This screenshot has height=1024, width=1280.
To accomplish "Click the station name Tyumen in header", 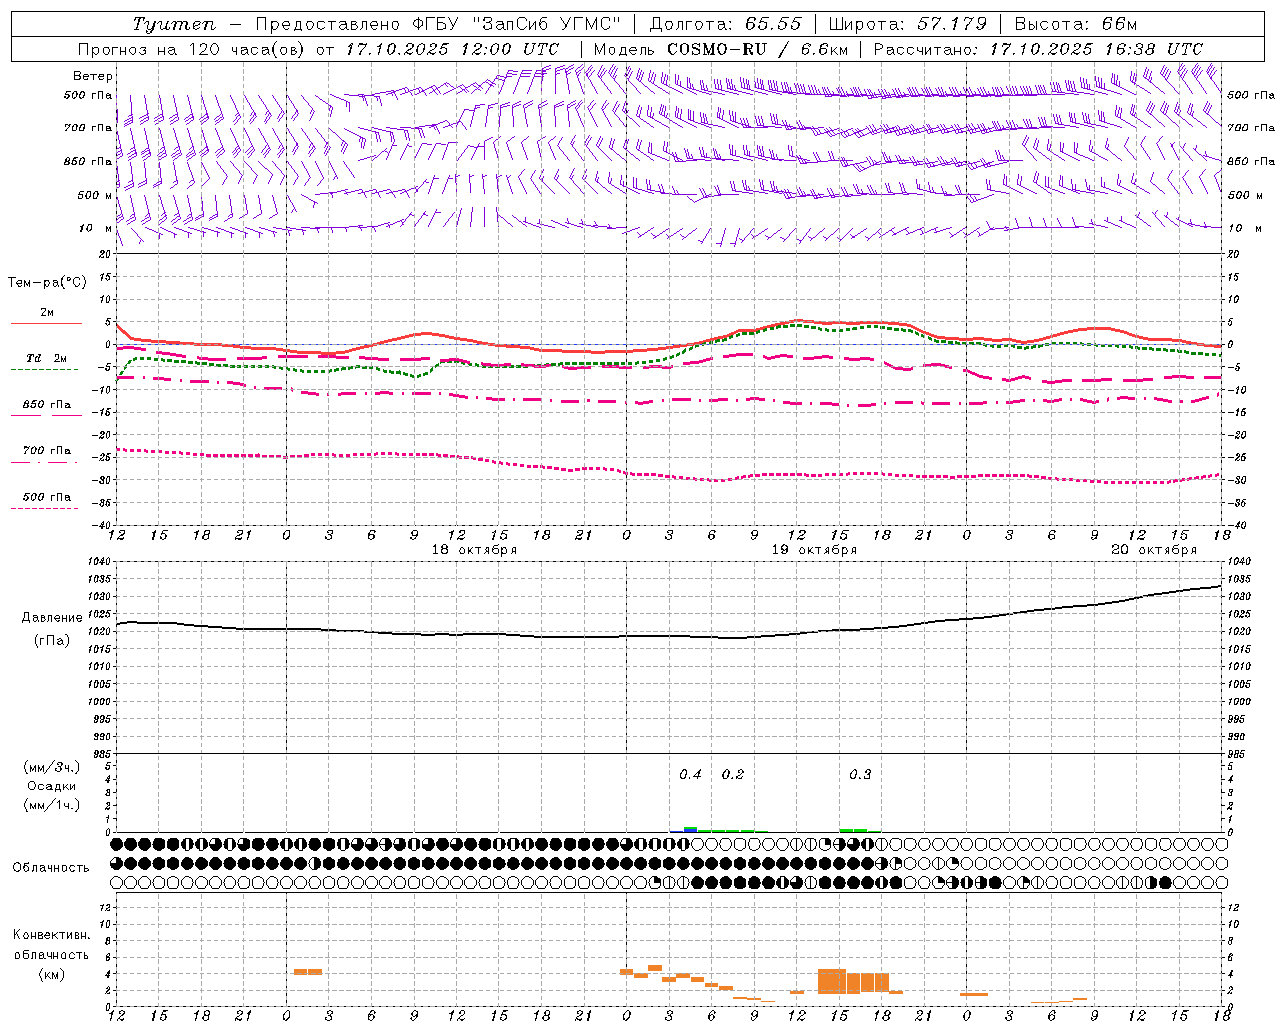I will pyautogui.click(x=173, y=24).
